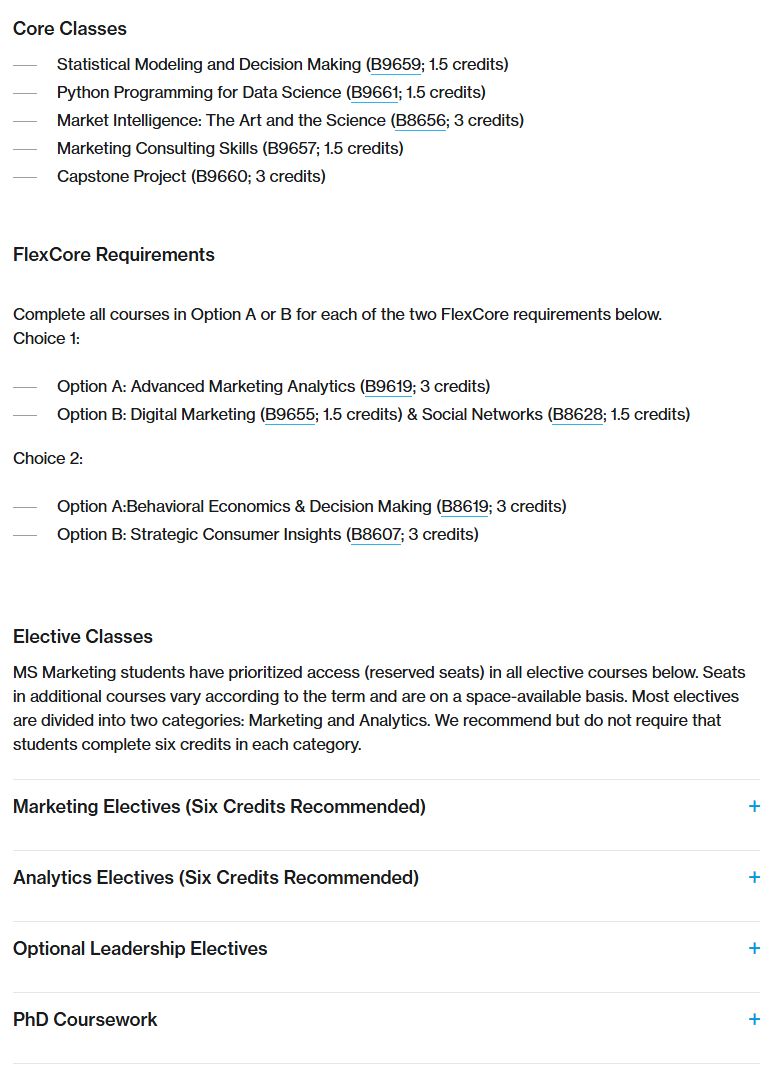The height and width of the screenshot is (1081, 779).
Task: Expand Marketing Electives (Six Credits Recommended) heading
Action: (219, 807)
